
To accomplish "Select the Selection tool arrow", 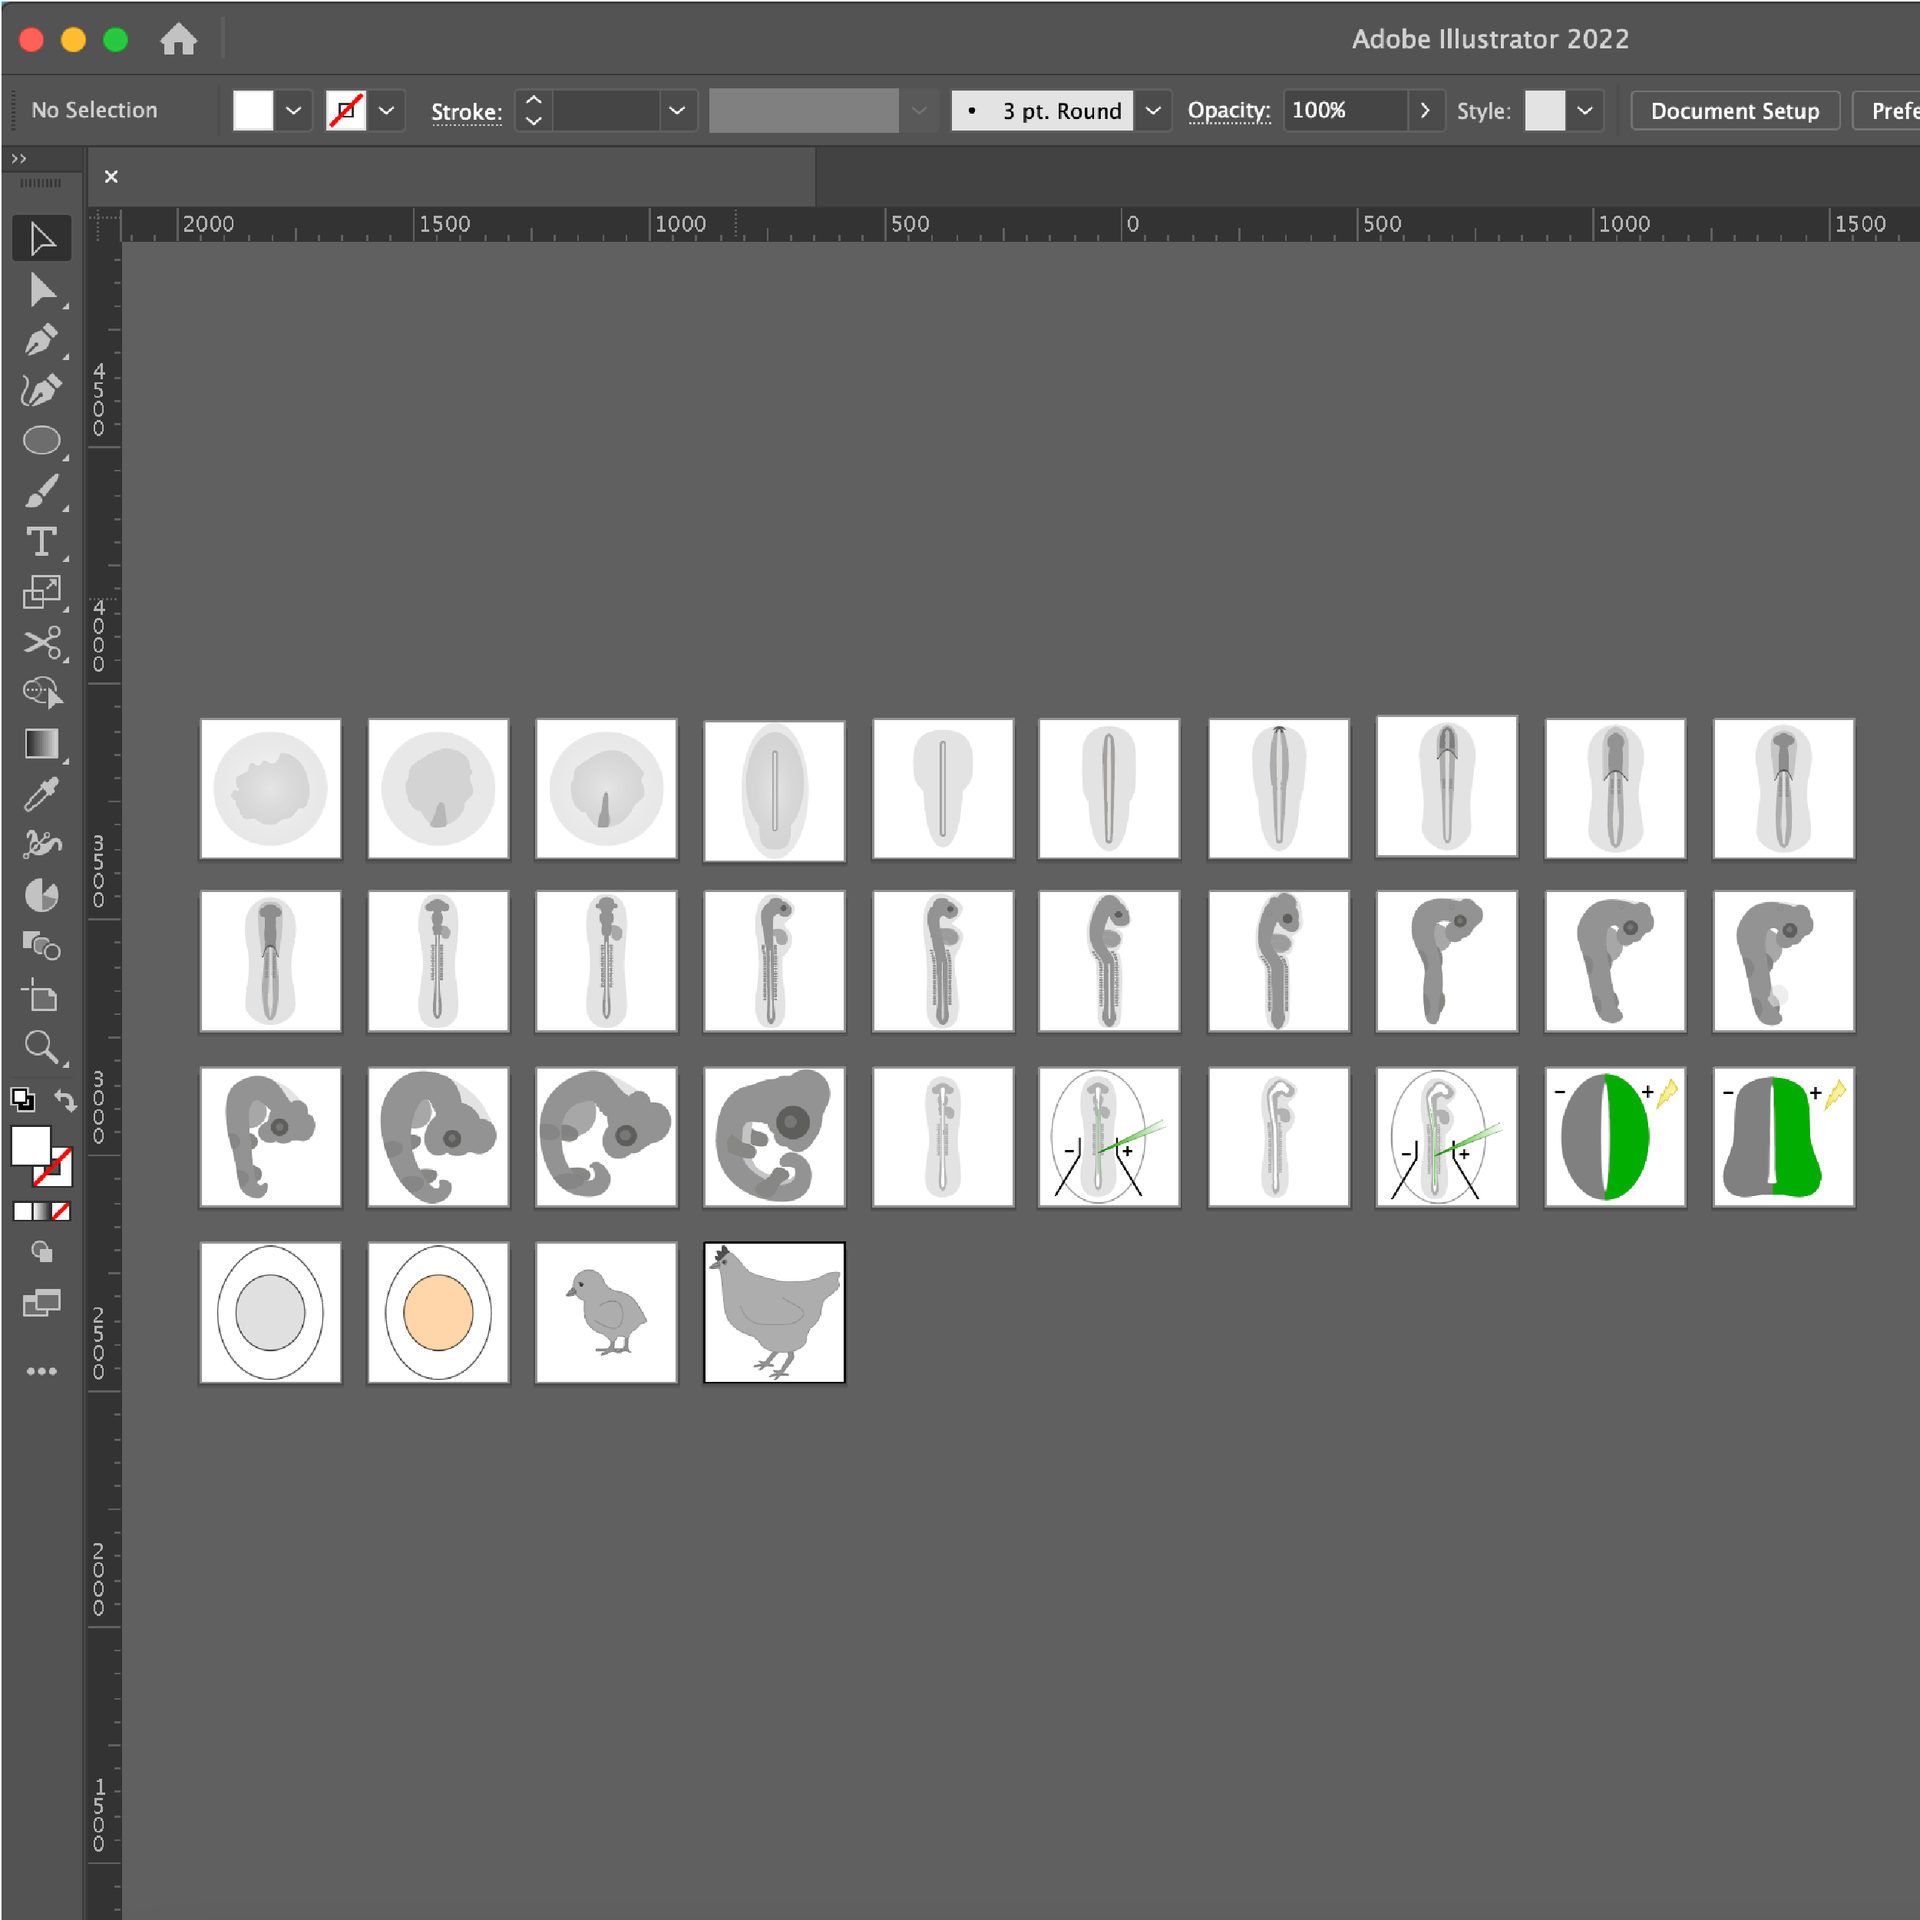I will [x=41, y=239].
